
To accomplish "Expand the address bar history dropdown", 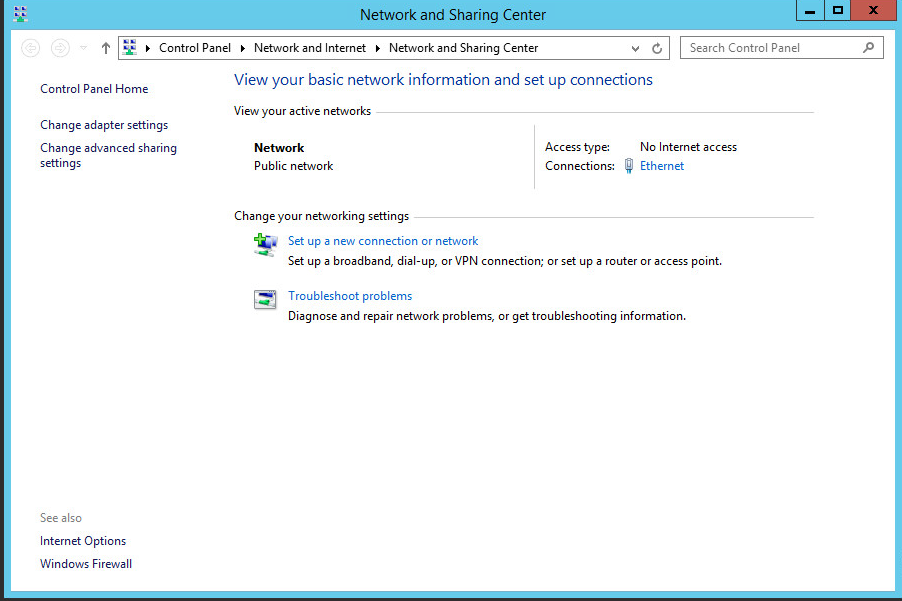I will pyautogui.click(x=636, y=48).
